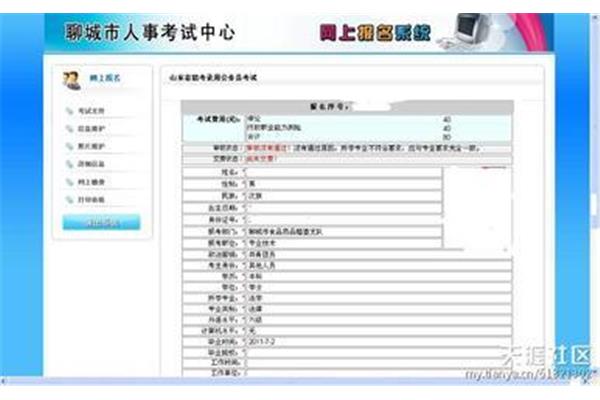Click the empty 工作单位 field
Viewport: 600px width, 400px height.
[378, 372]
